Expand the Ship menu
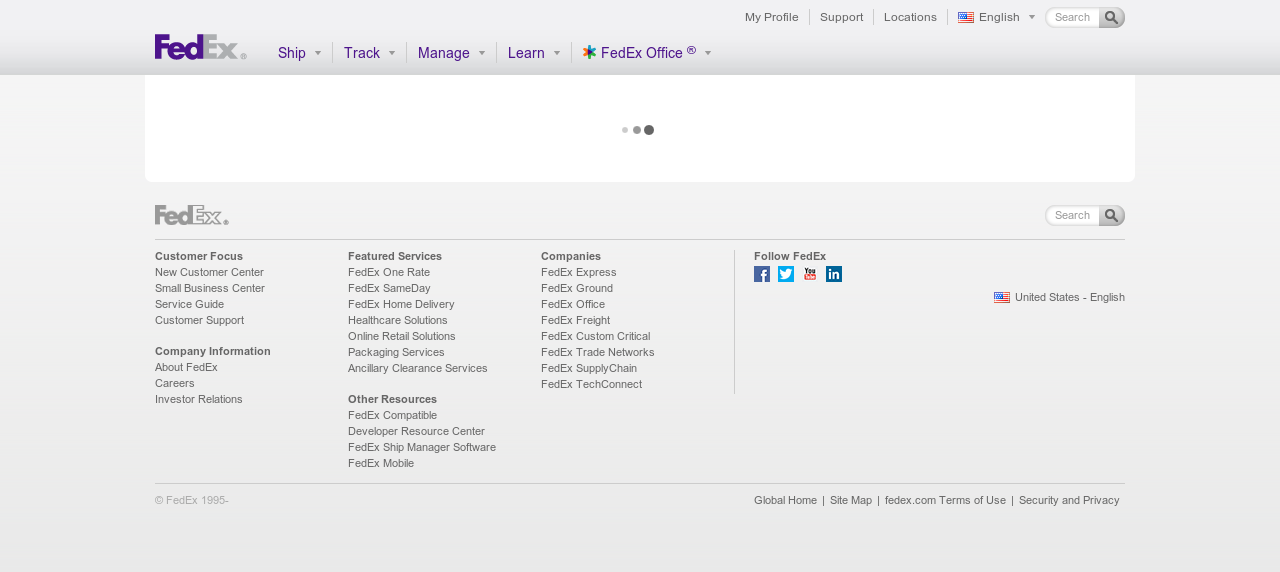This screenshot has width=1280, height=572. (300, 53)
